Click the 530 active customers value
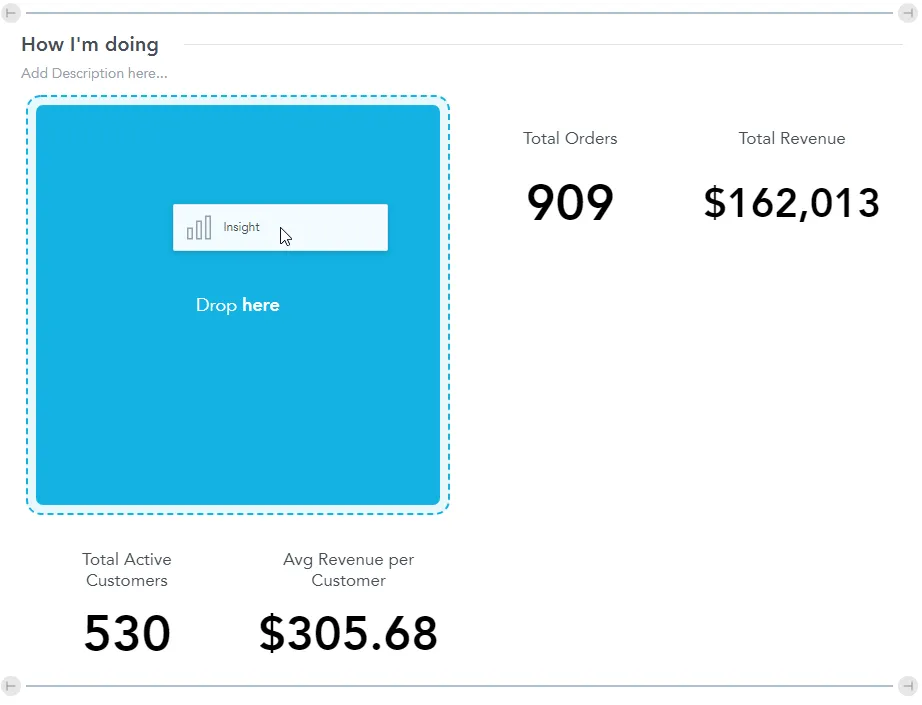 click(126, 633)
